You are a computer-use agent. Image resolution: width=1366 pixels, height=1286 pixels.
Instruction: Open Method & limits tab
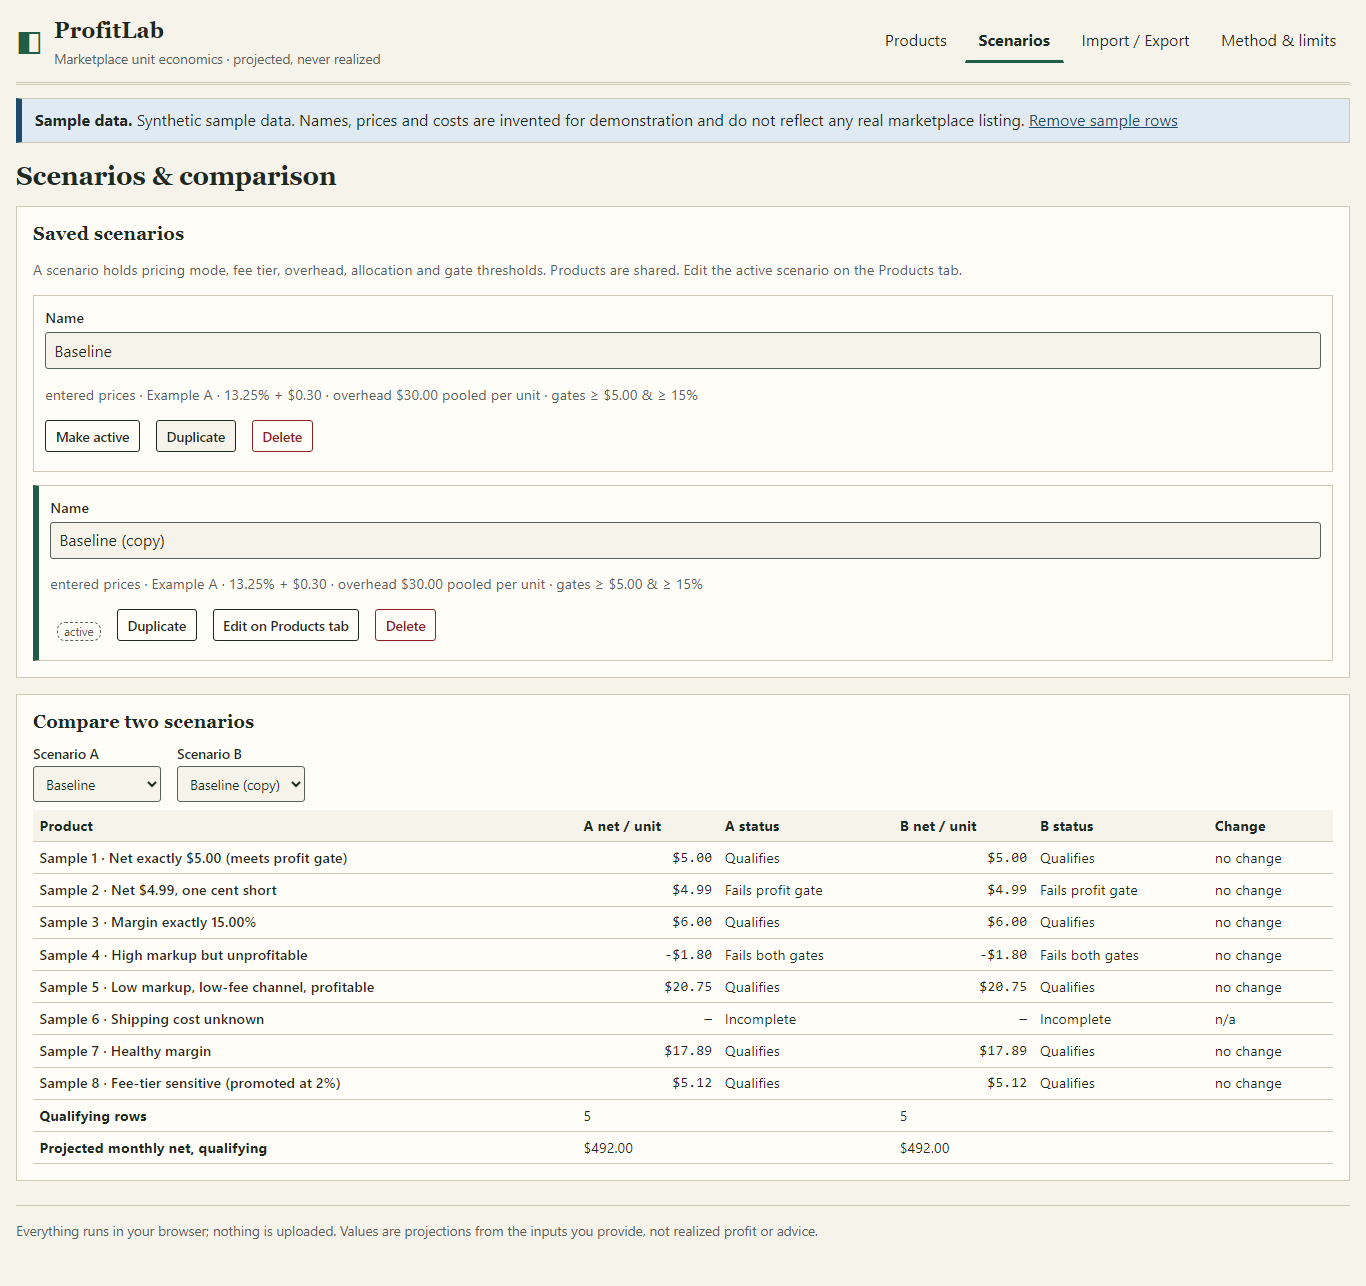(x=1278, y=41)
